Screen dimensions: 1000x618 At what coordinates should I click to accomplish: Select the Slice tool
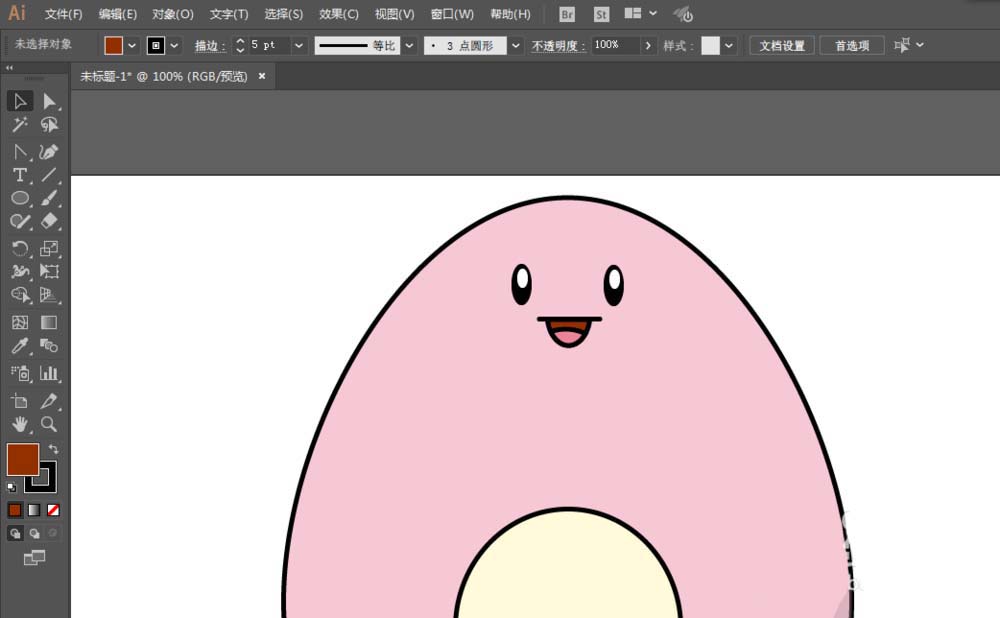click(x=49, y=401)
